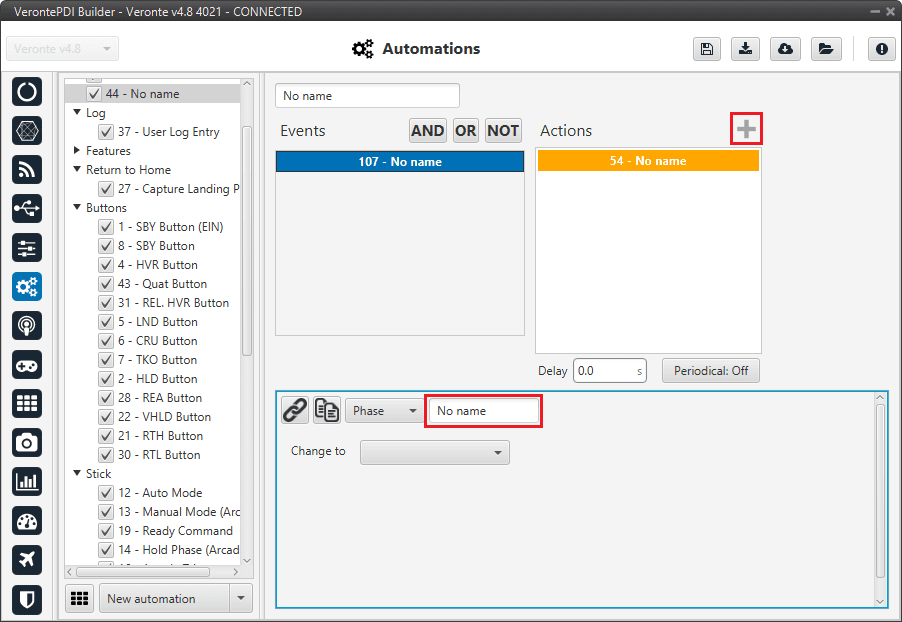Open the airplane Mission sidebar icon
Screen dimensions: 902x622
[26, 559]
